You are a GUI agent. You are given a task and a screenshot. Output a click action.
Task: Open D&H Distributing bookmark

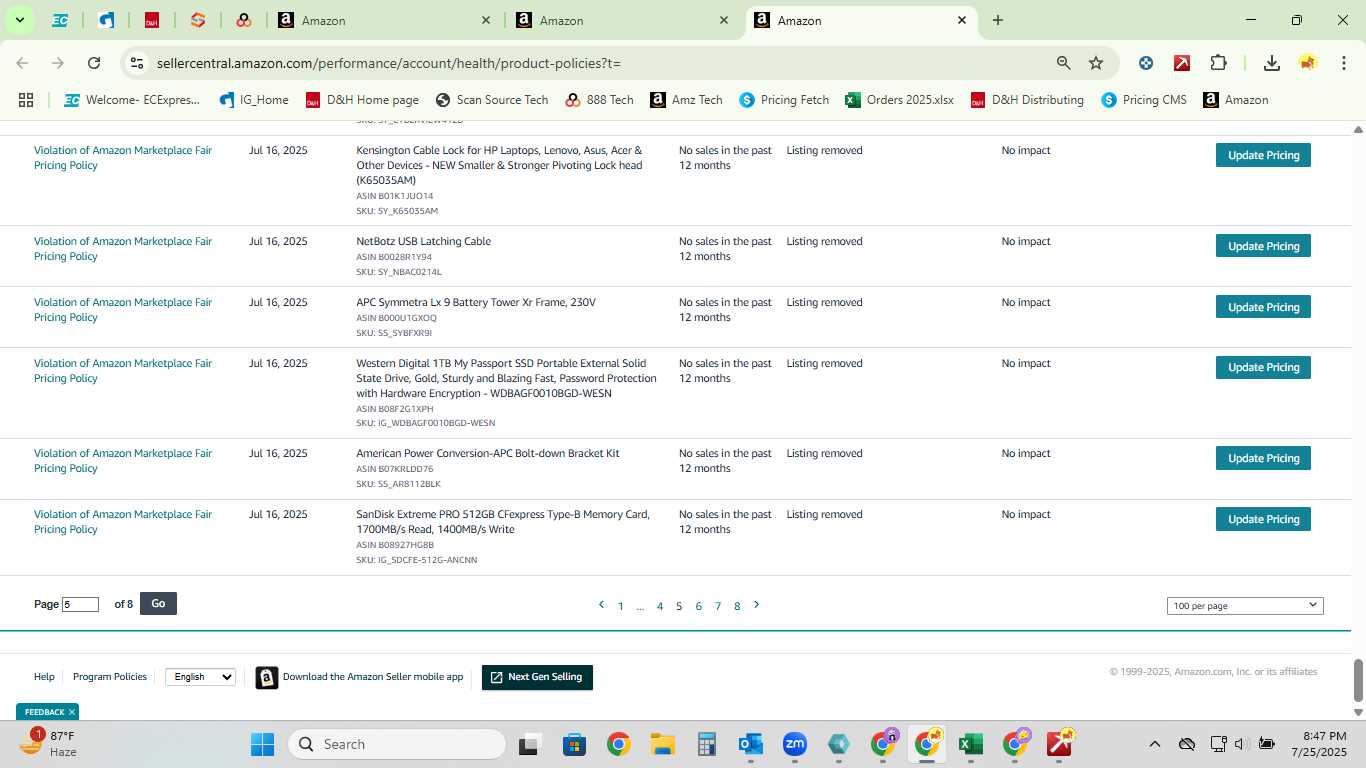tap(1026, 100)
